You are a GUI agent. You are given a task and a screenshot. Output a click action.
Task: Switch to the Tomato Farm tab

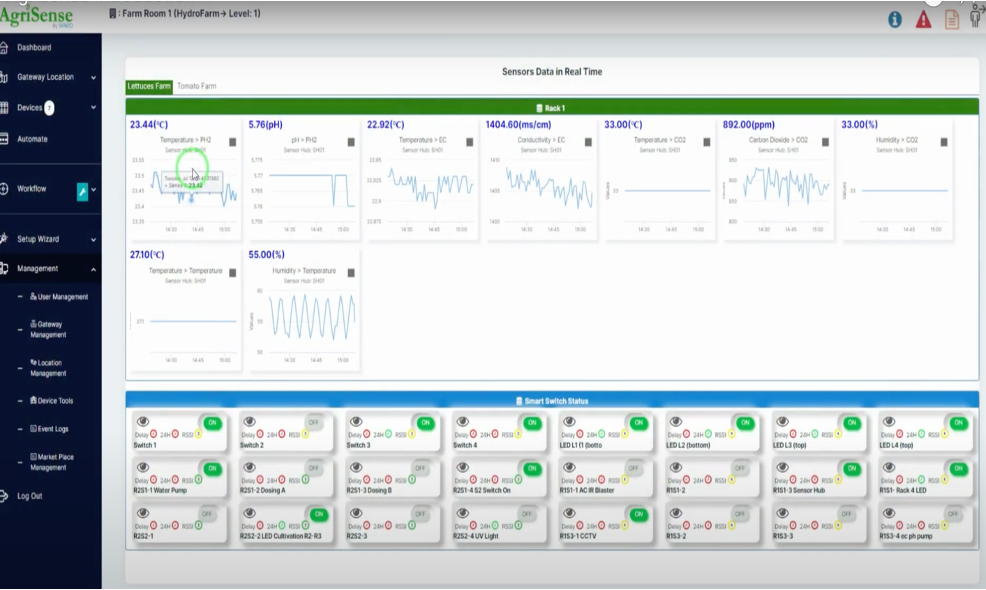tap(196, 86)
